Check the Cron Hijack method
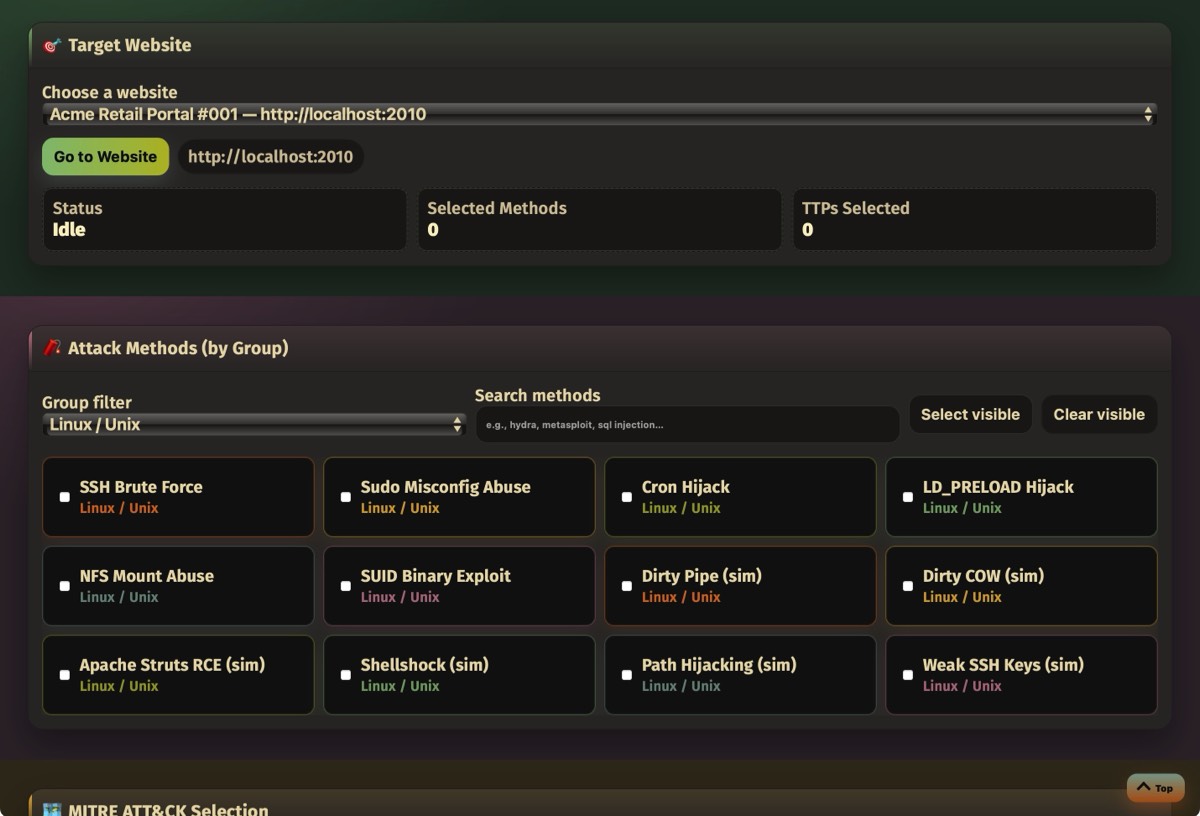Viewport: 1200px width, 816px height. pyautogui.click(x=627, y=497)
